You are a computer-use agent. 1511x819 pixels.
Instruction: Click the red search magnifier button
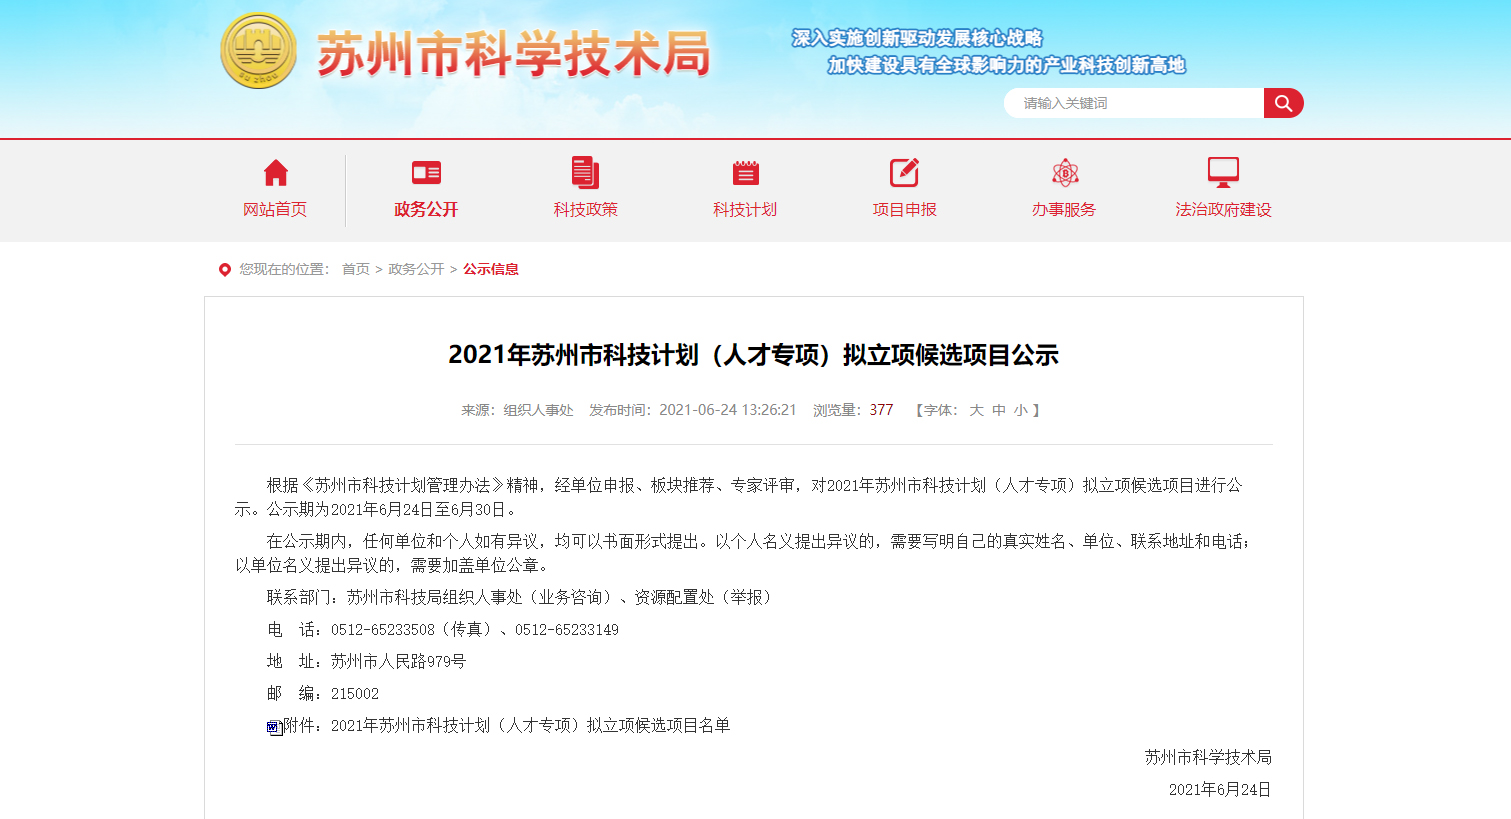tap(1284, 103)
